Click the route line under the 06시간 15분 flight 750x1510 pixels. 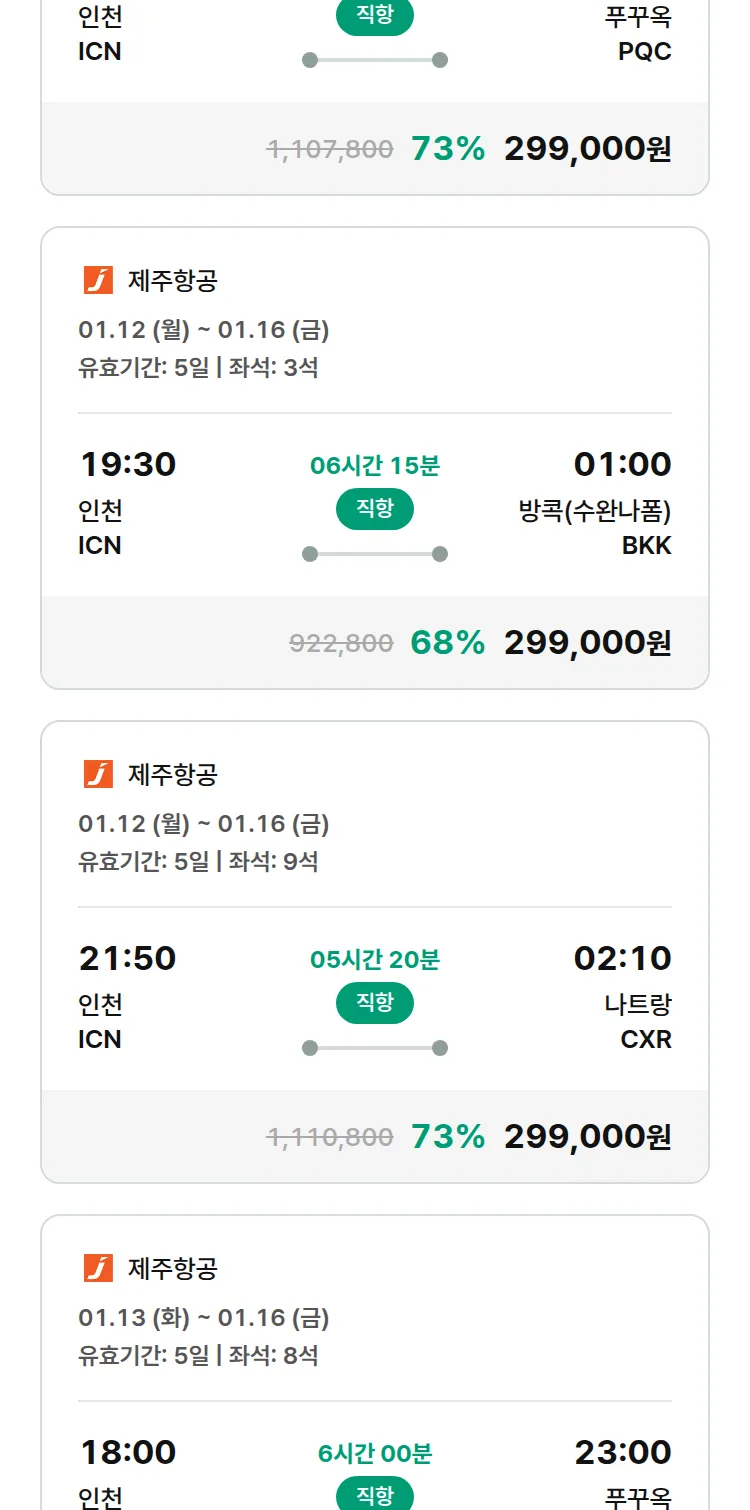(375, 554)
